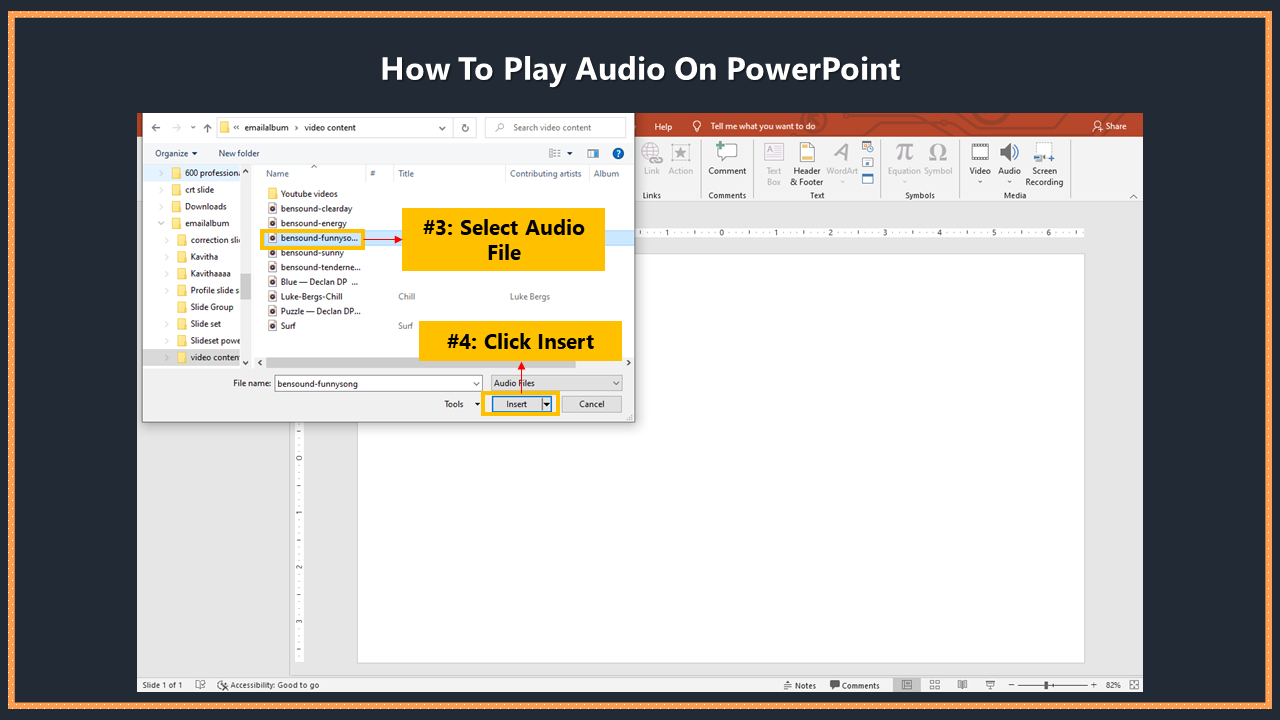Click New folder
Screen dimensions: 1280x720
(239, 153)
